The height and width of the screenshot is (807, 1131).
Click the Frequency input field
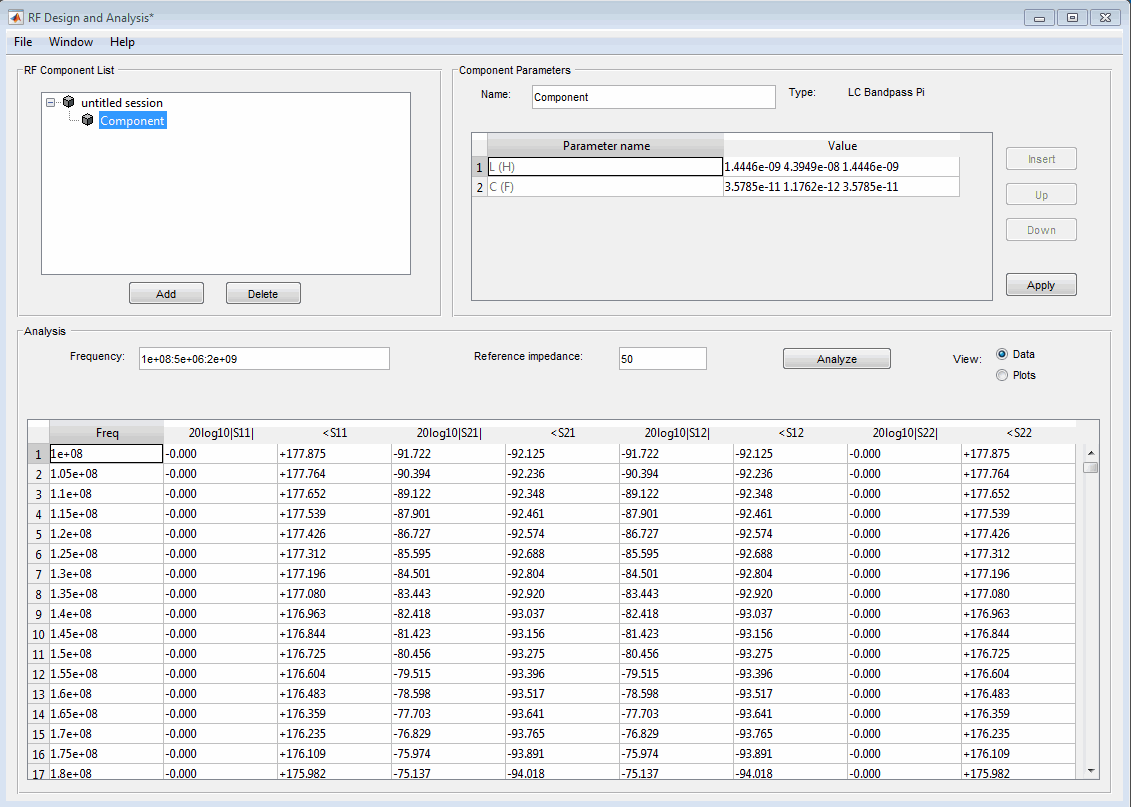tap(264, 358)
